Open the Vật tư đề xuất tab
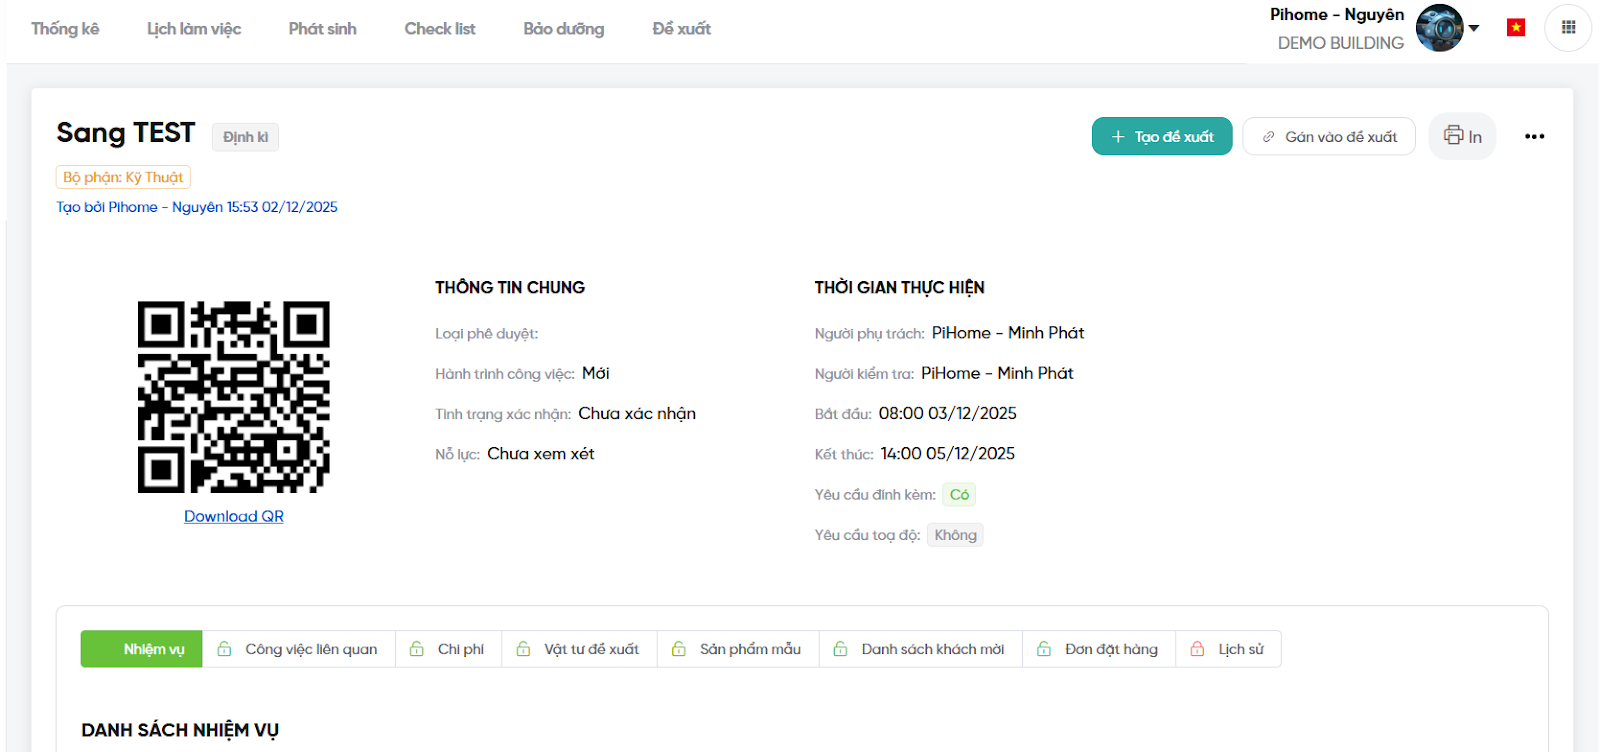The width and height of the screenshot is (1600, 752). click(x=591, y=649)
